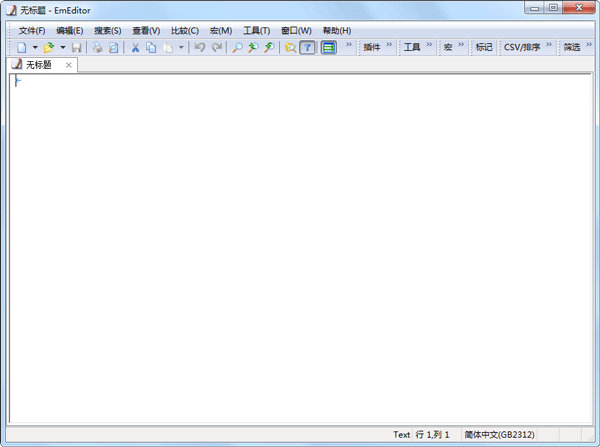Toggle the filter toolbar button
Screen dimensions: 600x447
click(307, 47)
